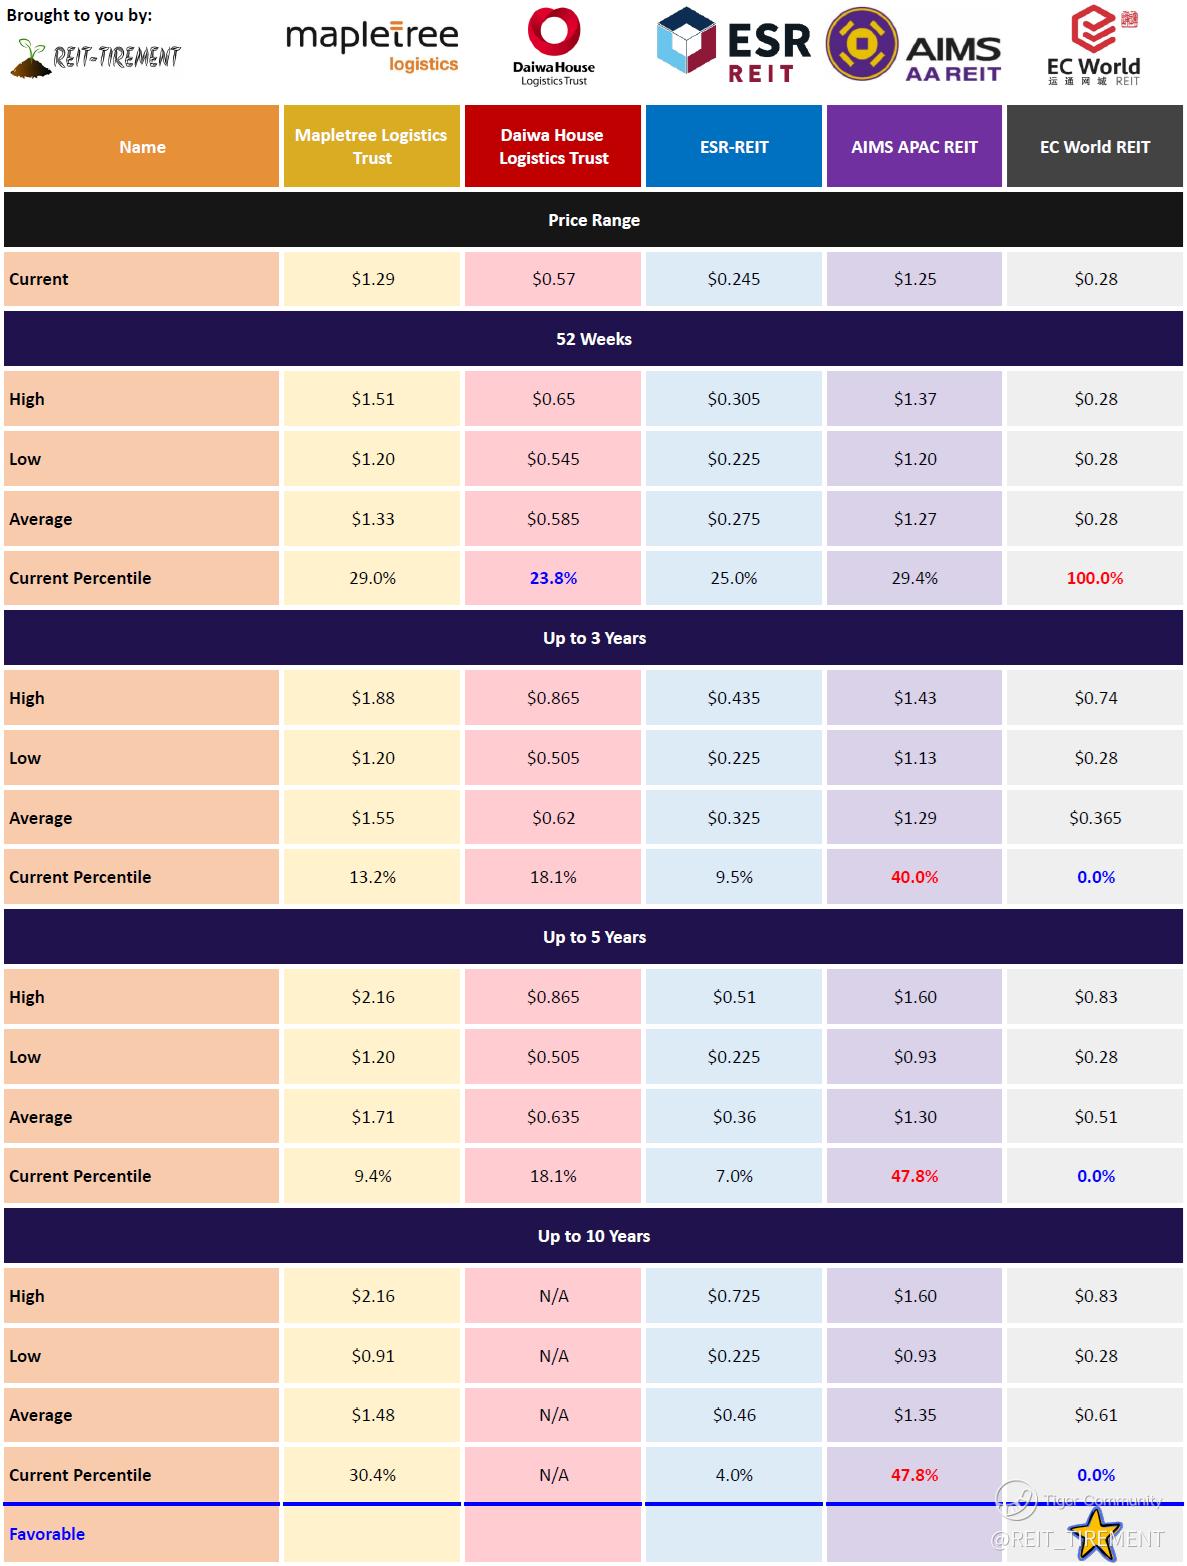
Task: Click the Up to 3 Years section bar
Action: (593, 638)
